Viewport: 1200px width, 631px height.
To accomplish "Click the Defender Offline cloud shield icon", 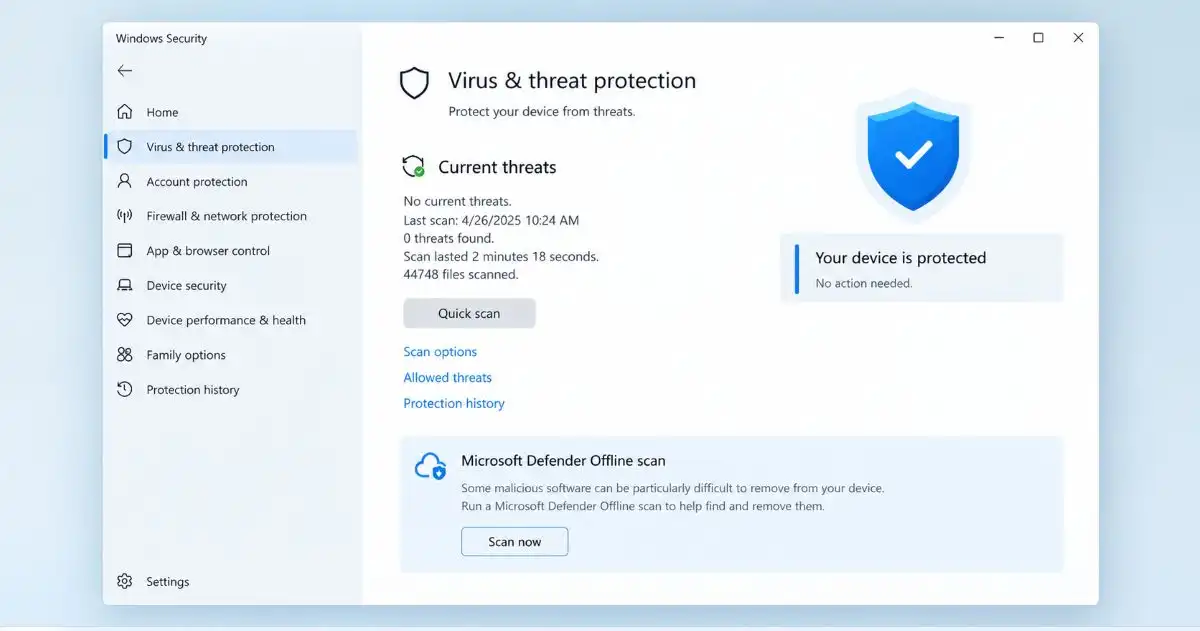I will [x=430, y=466].
